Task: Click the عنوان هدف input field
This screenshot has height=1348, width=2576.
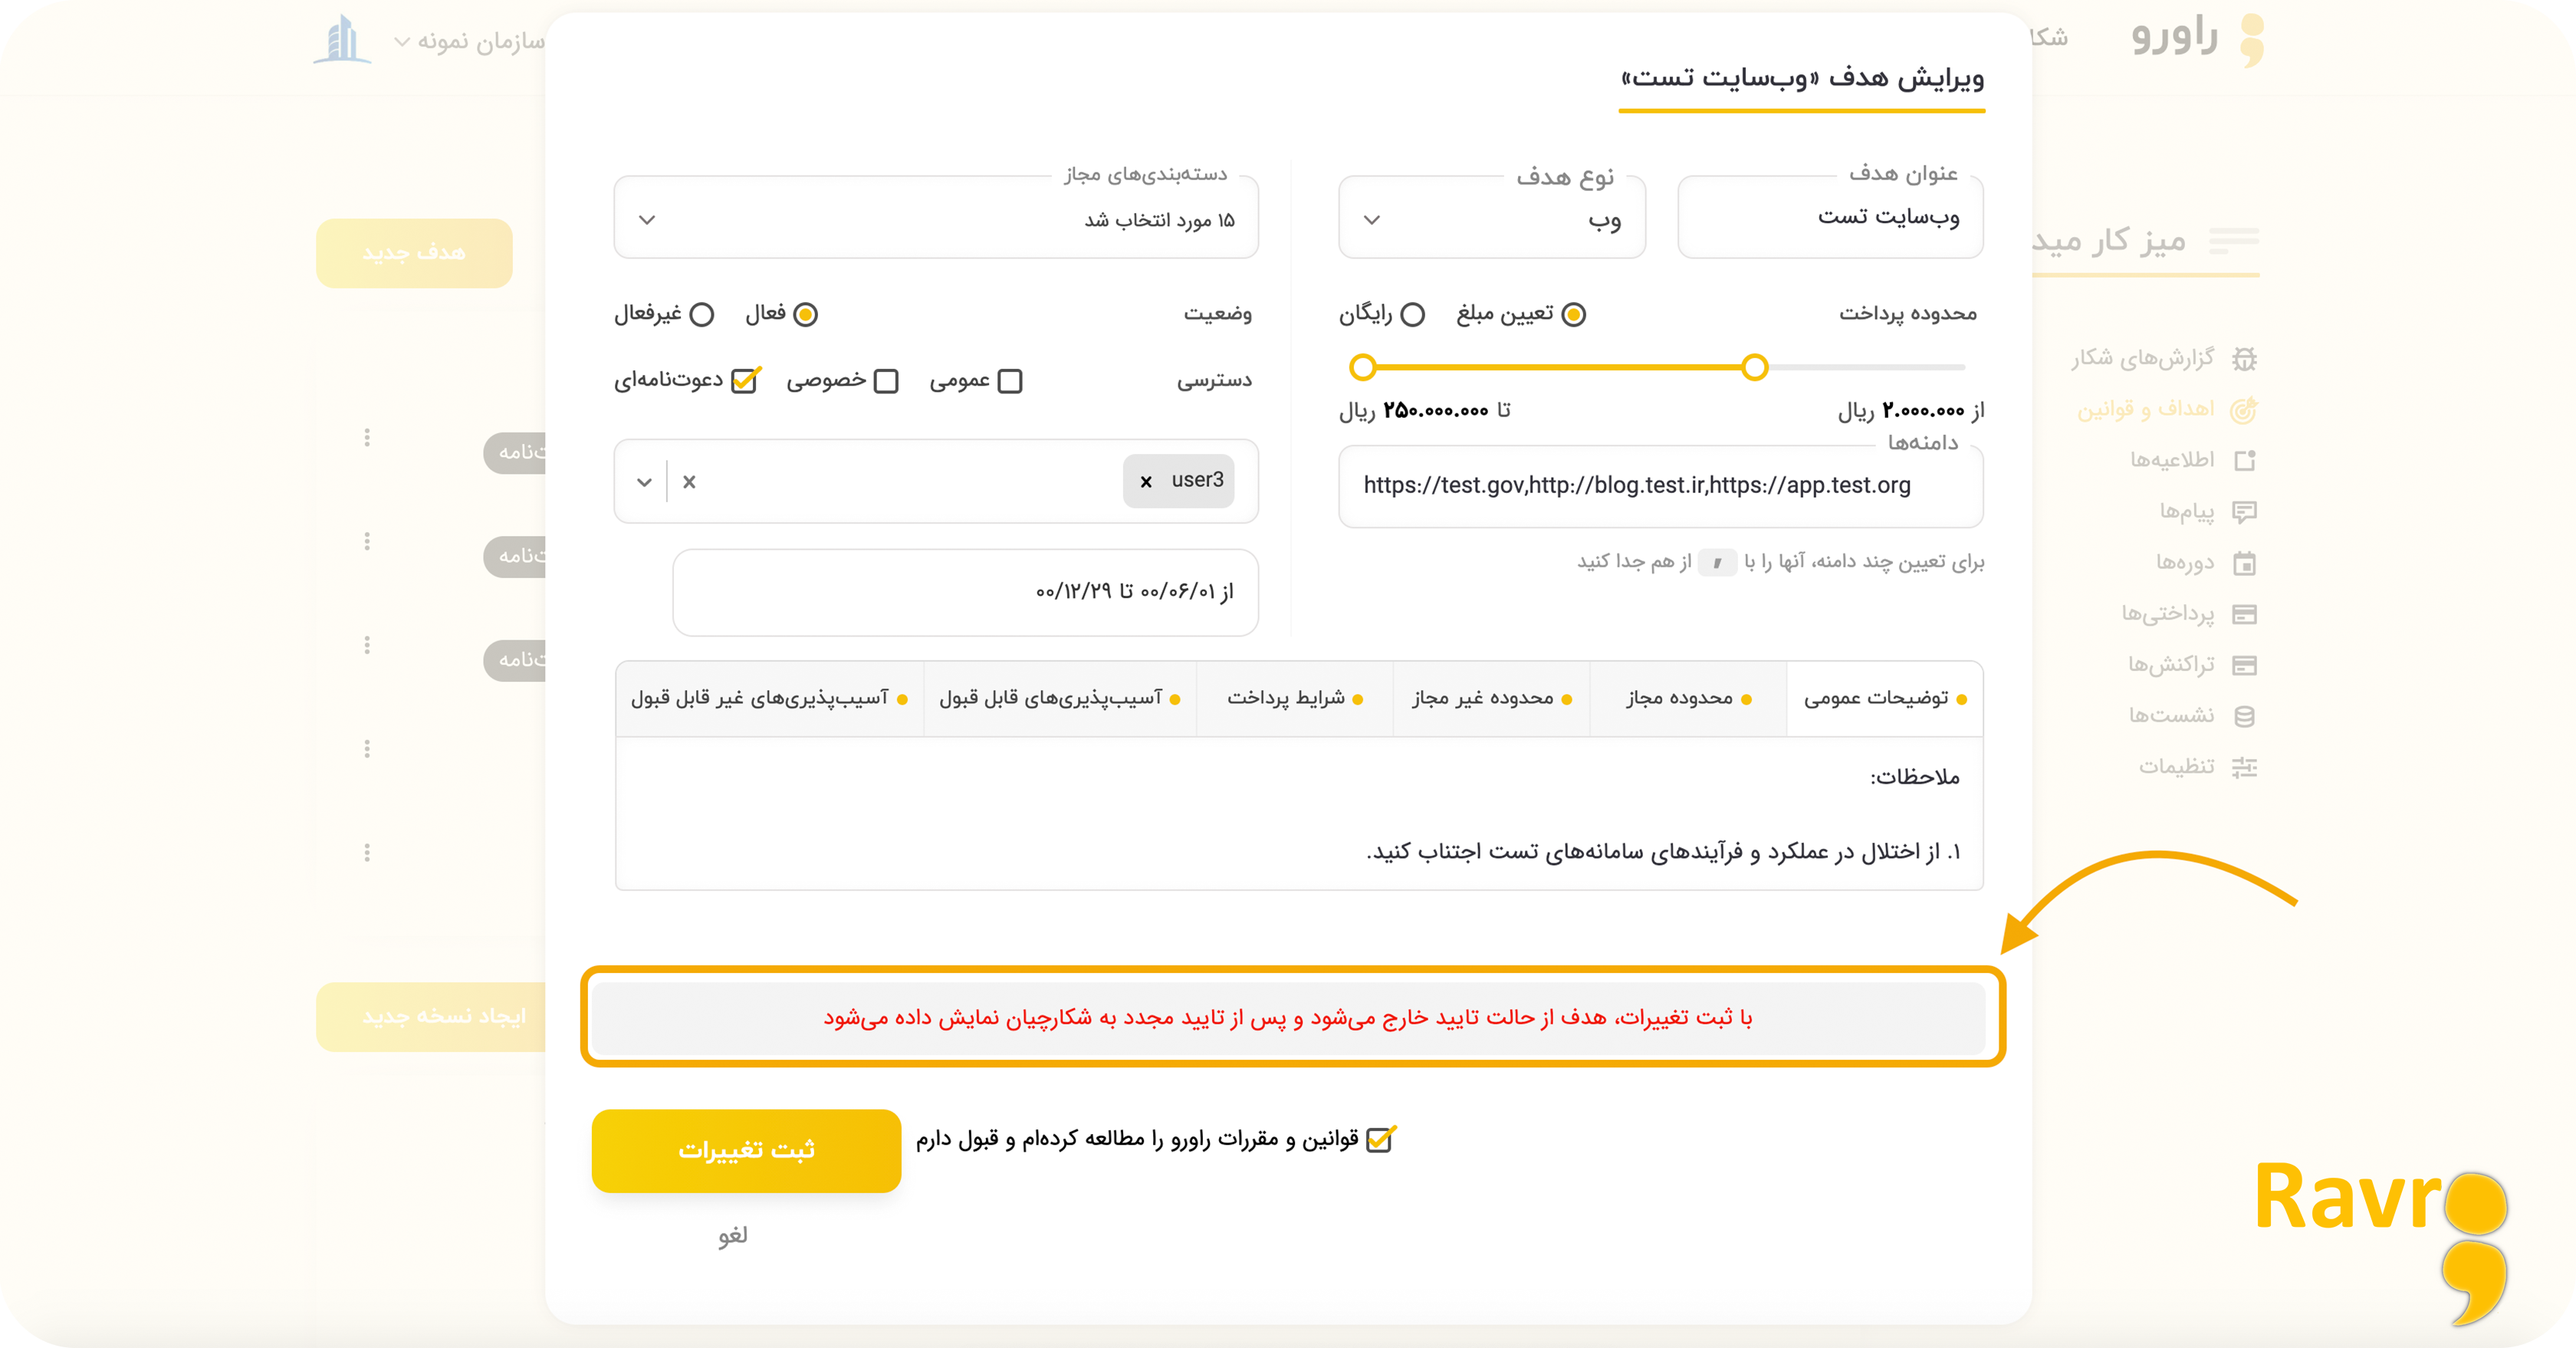Action: (x=1830, y=218)
